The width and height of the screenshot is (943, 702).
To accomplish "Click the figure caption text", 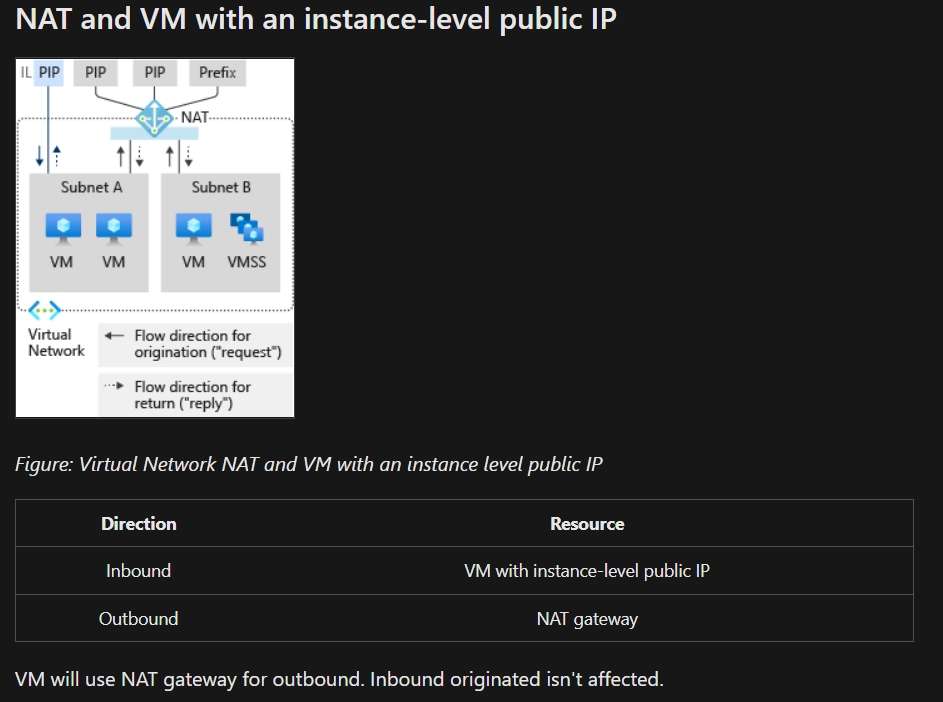I will pyautogui.click(x=309, y=464).
